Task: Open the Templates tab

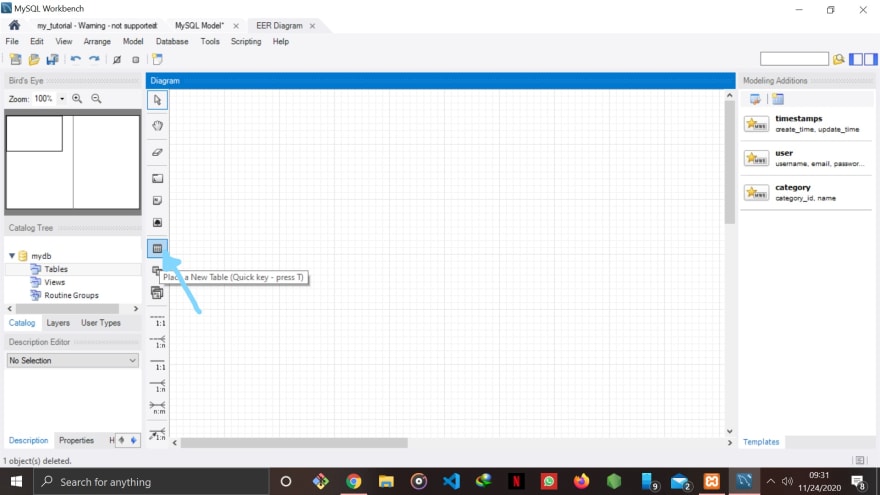Action: pos(761,442)
